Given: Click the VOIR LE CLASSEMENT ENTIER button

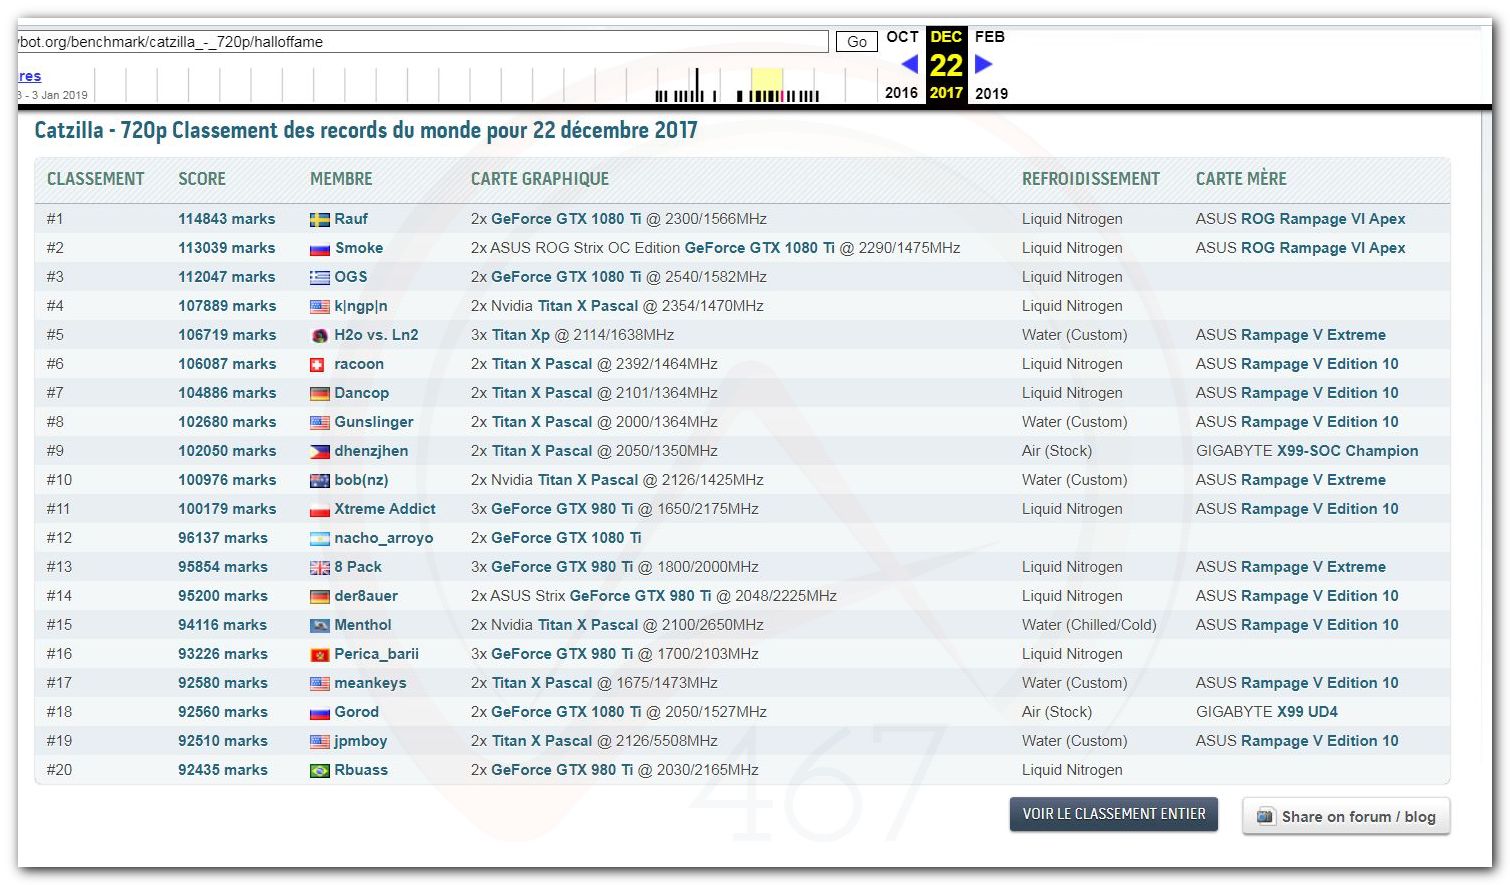Looking at the screenshot, I should click(x=1114, y=814).
